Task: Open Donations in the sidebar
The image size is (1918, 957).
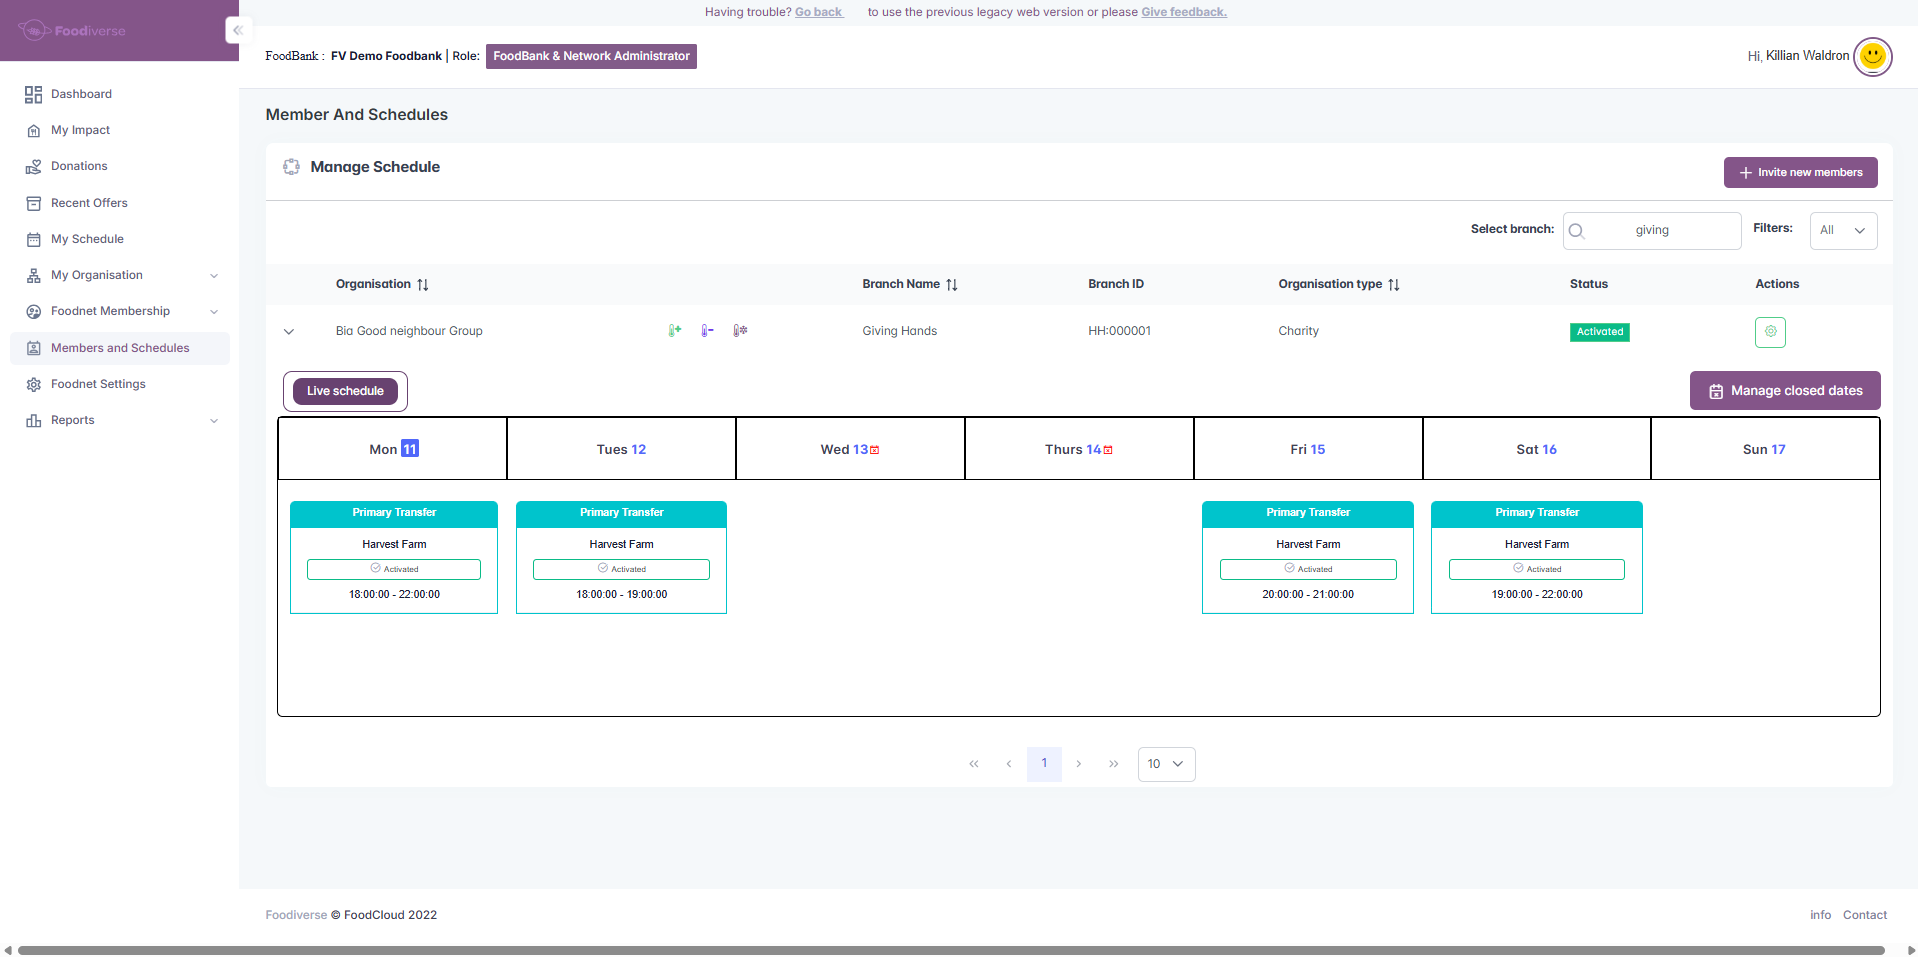Action: [x=79, y=166]
